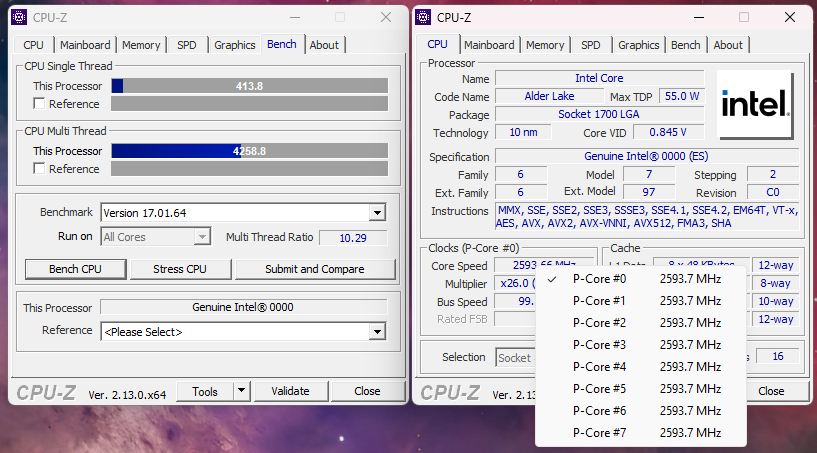Click This Processor field Genuine Intel 0000
Image resolution: width=817 pixels, height=453 pixels.
tap(243, 307)
